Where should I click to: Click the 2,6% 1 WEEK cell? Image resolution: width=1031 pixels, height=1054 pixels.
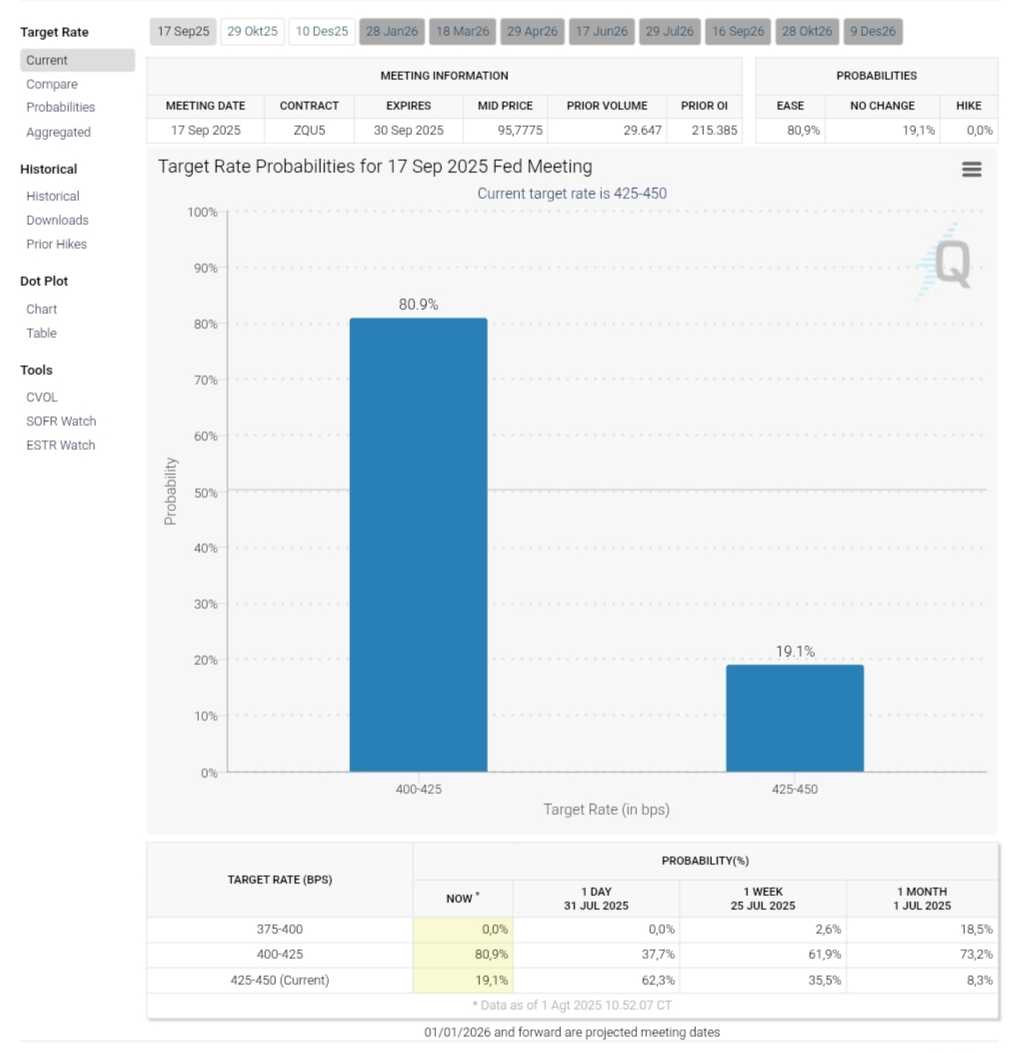click(763, 930)
